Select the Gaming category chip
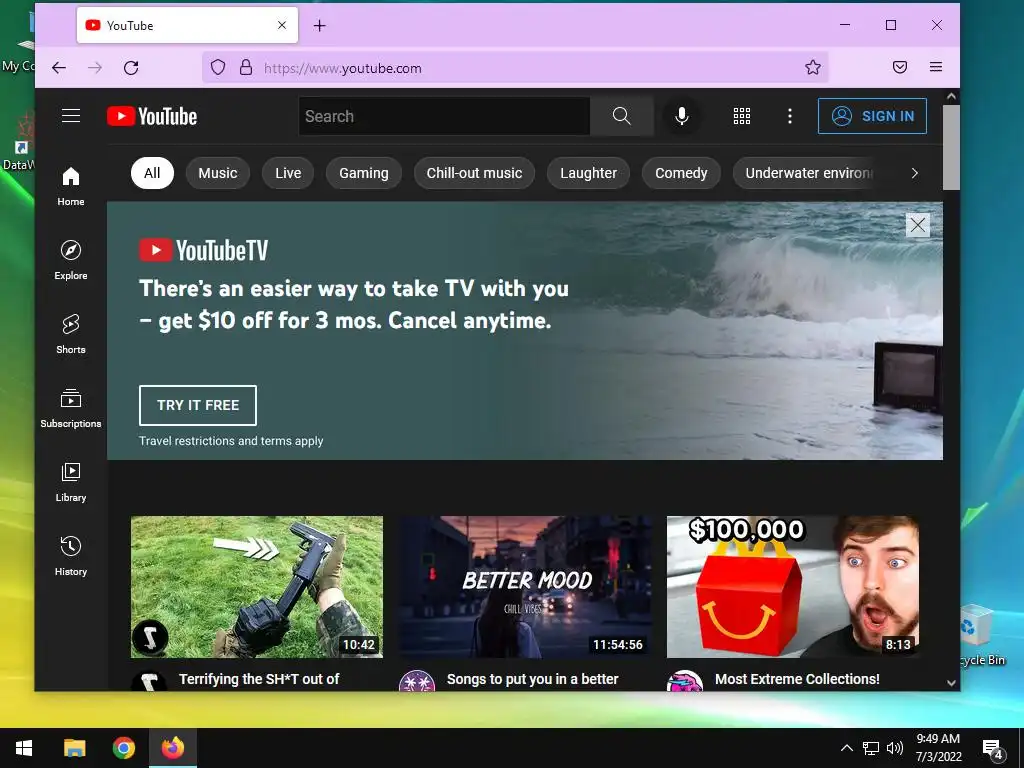Screen dimensions: 1024x768 click(x=364, y=173)
